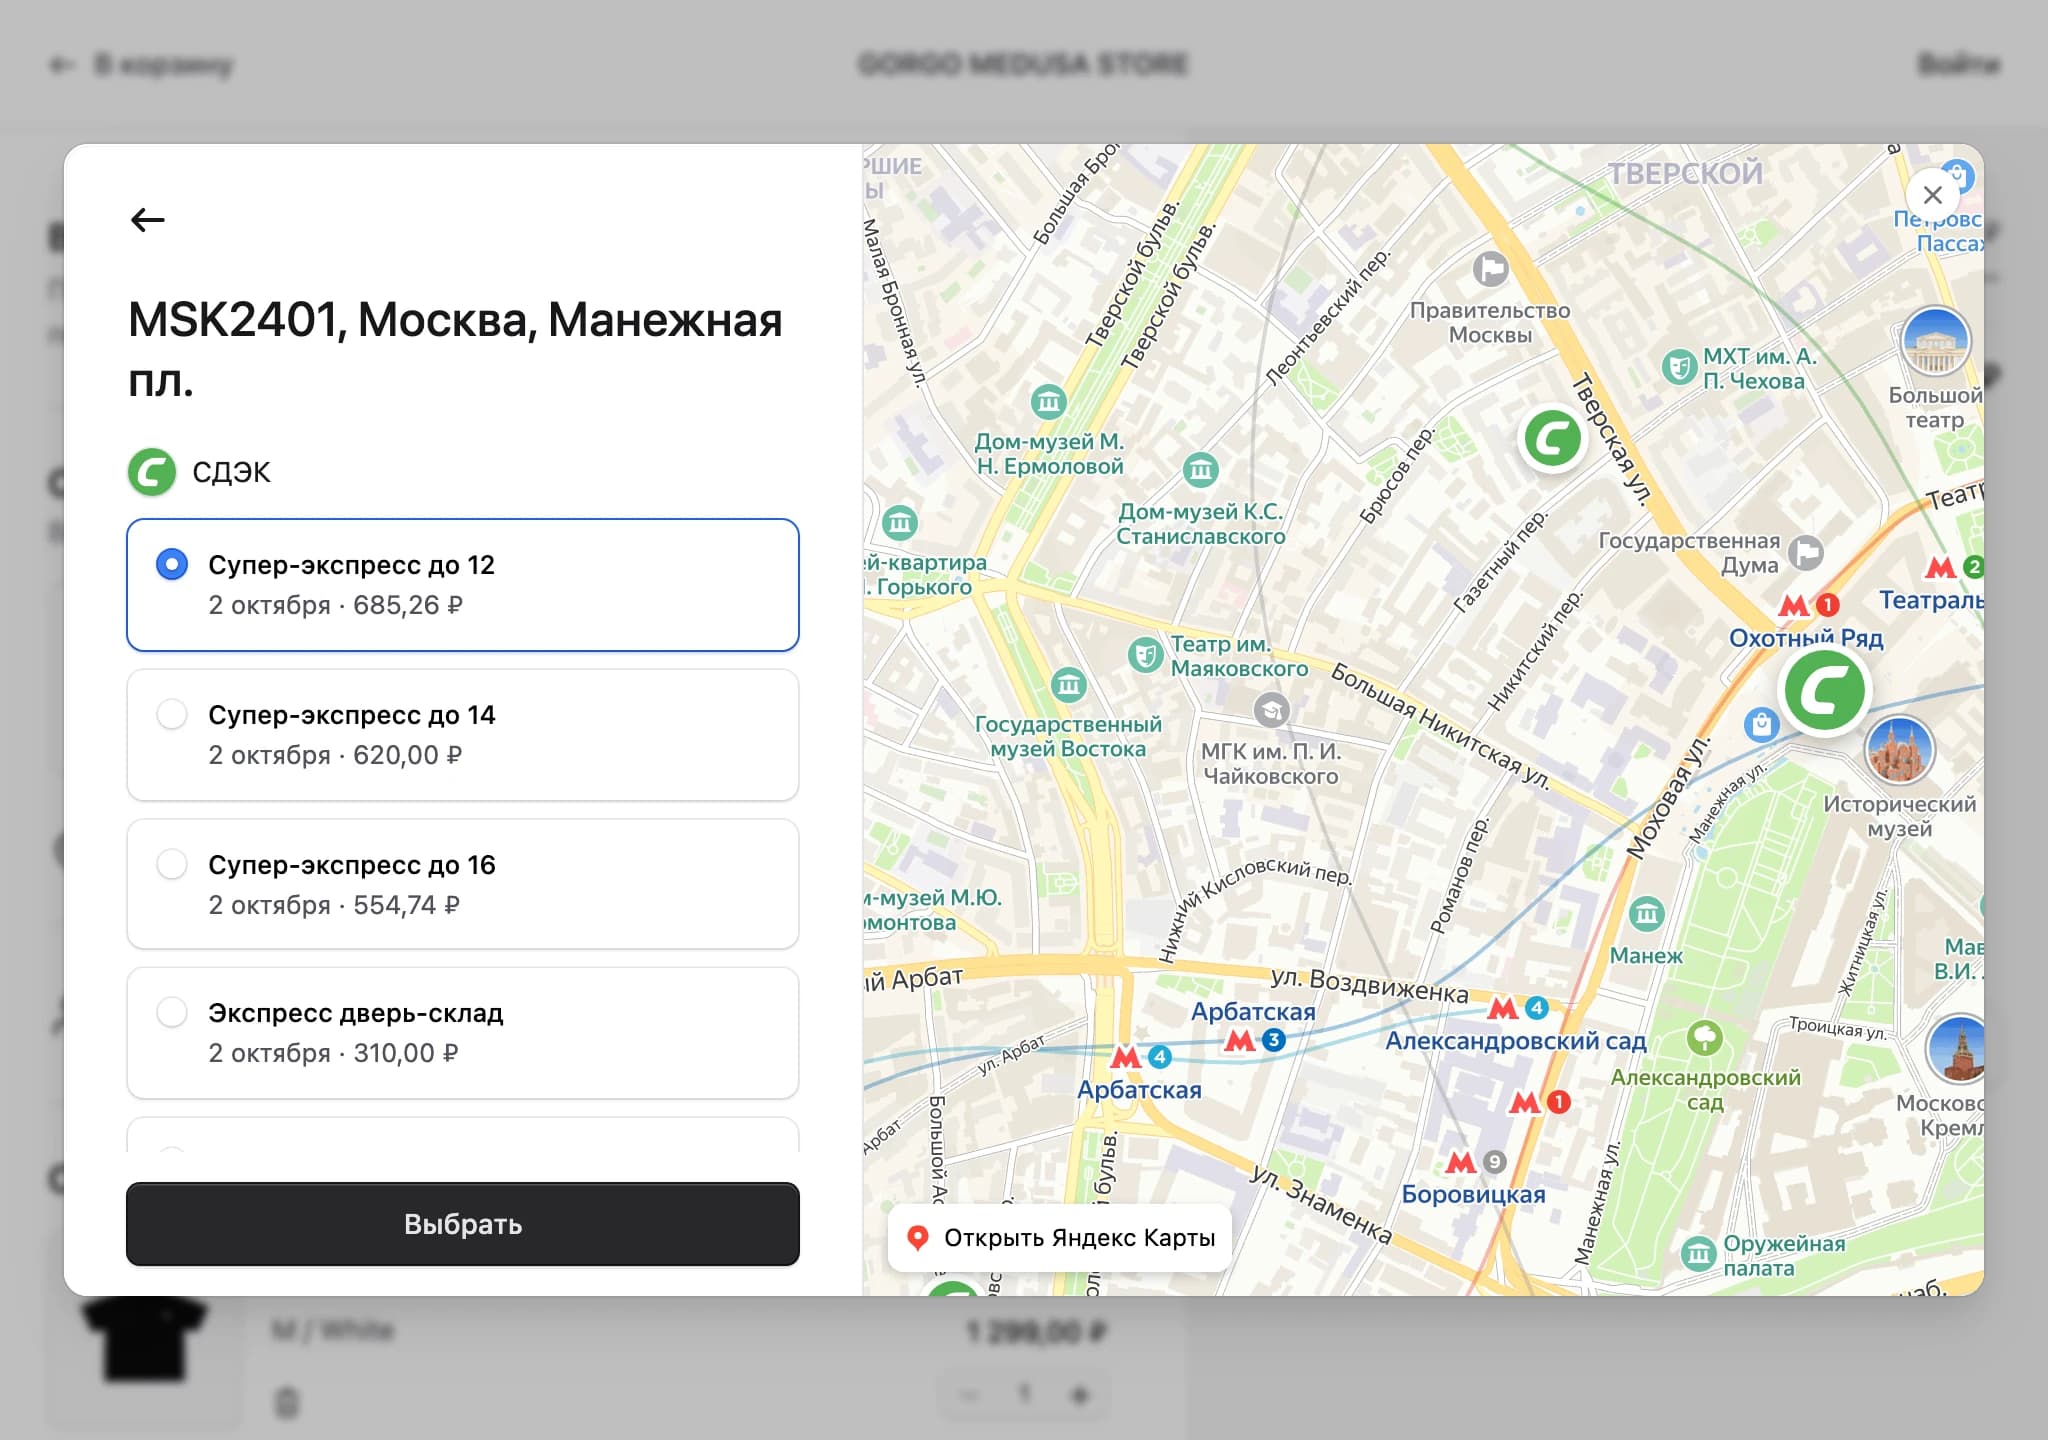Select Экспресс дверь-склад radio option
Viewport: 2048px width, 1440px height.
coord(172,1012)
